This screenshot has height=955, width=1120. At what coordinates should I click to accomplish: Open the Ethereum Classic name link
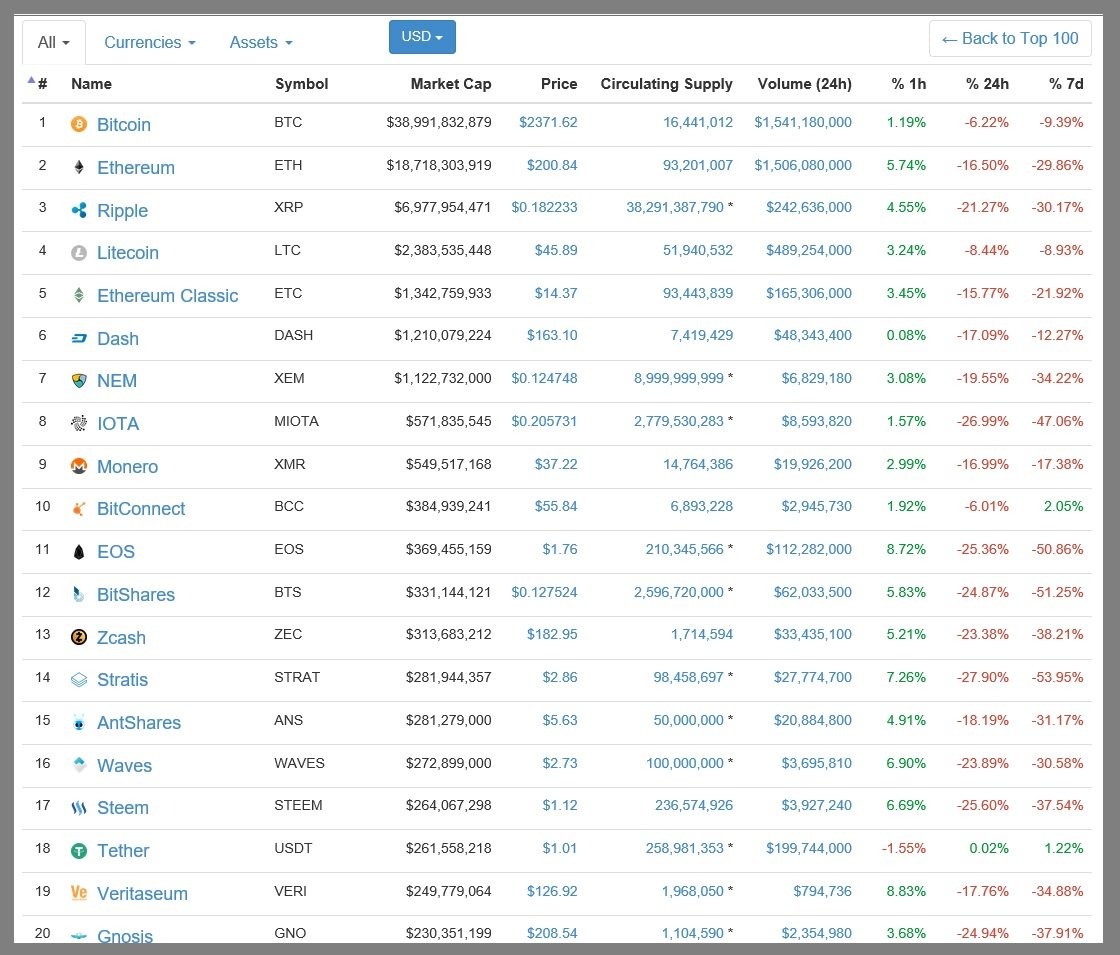(167, 296)
